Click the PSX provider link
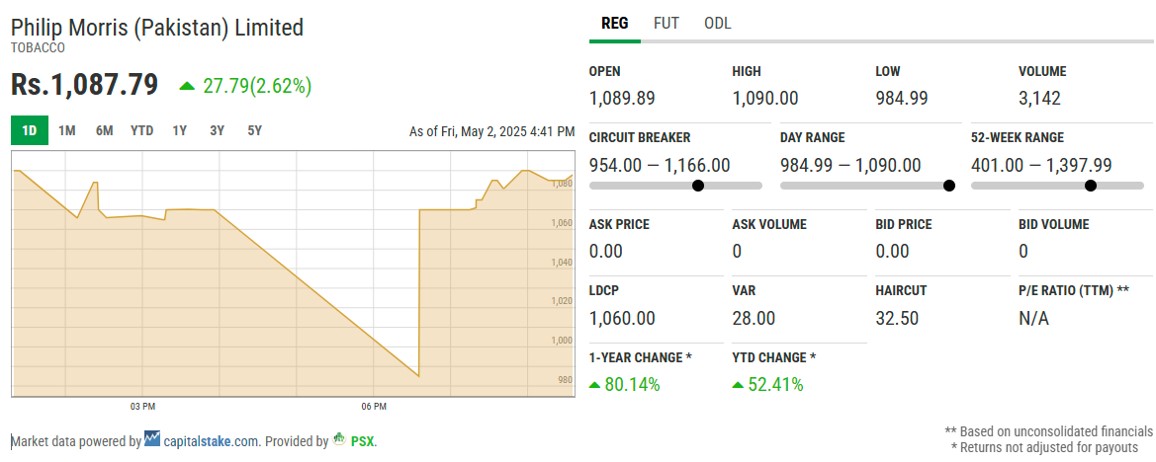The width and height of the screenshot is (1156, 462). click(362, 441)
